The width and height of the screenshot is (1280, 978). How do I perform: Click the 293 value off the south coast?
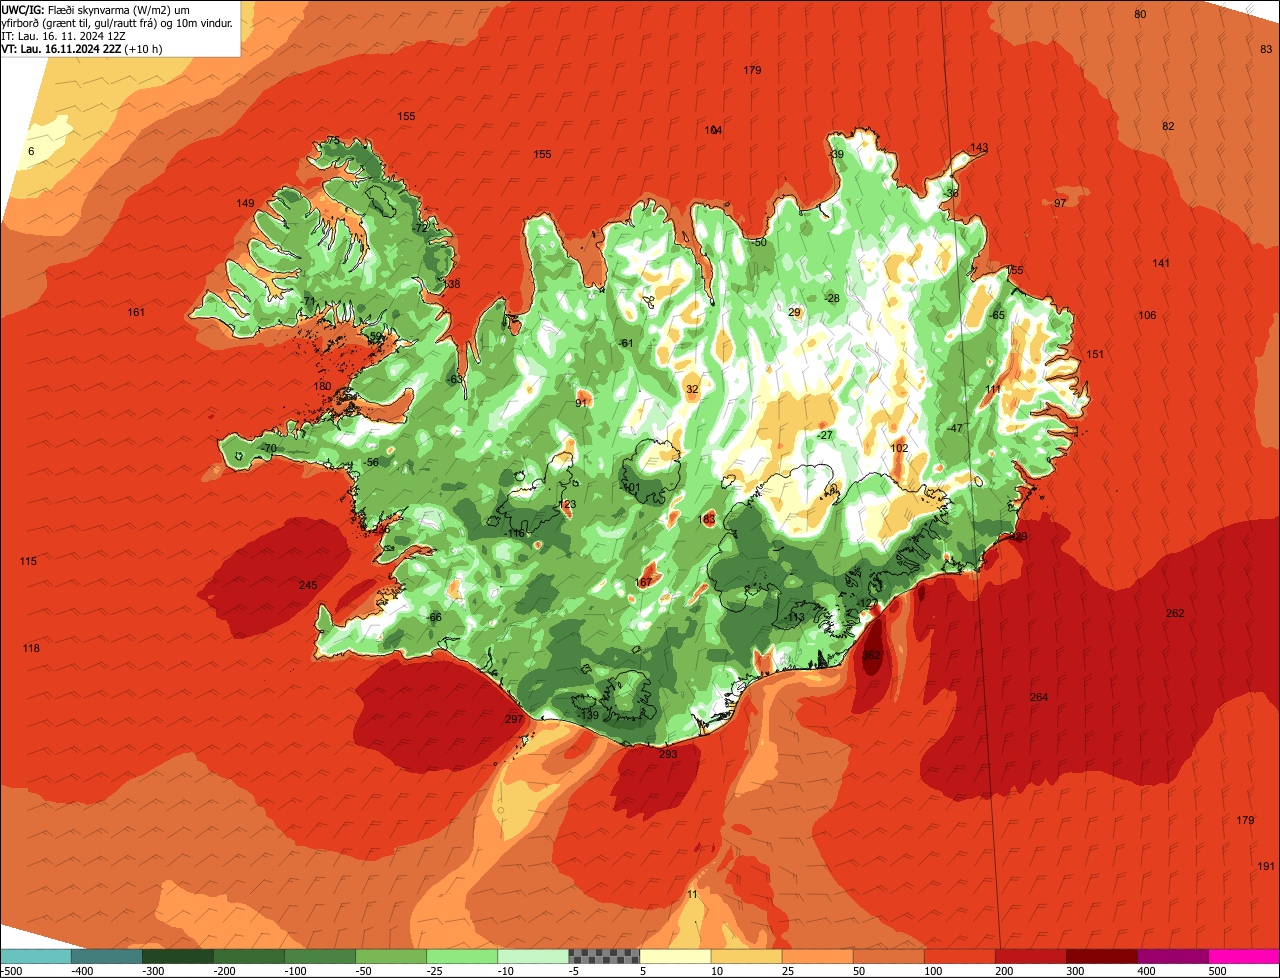668,754
